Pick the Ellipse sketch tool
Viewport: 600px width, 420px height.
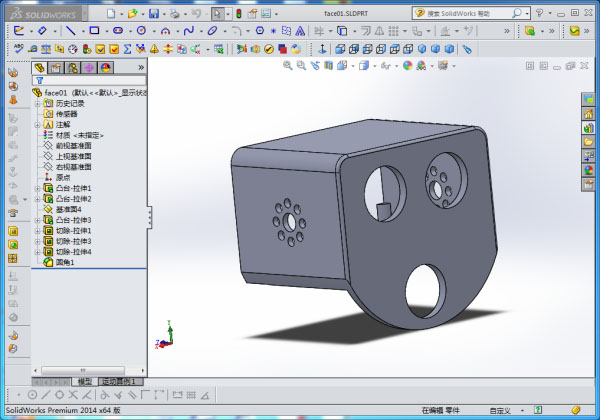pyautogui.click(x=212, y=31)
